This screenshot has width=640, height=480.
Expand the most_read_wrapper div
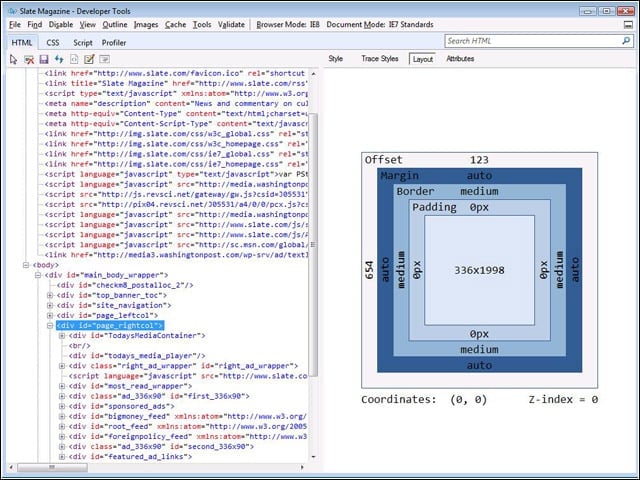62,386
